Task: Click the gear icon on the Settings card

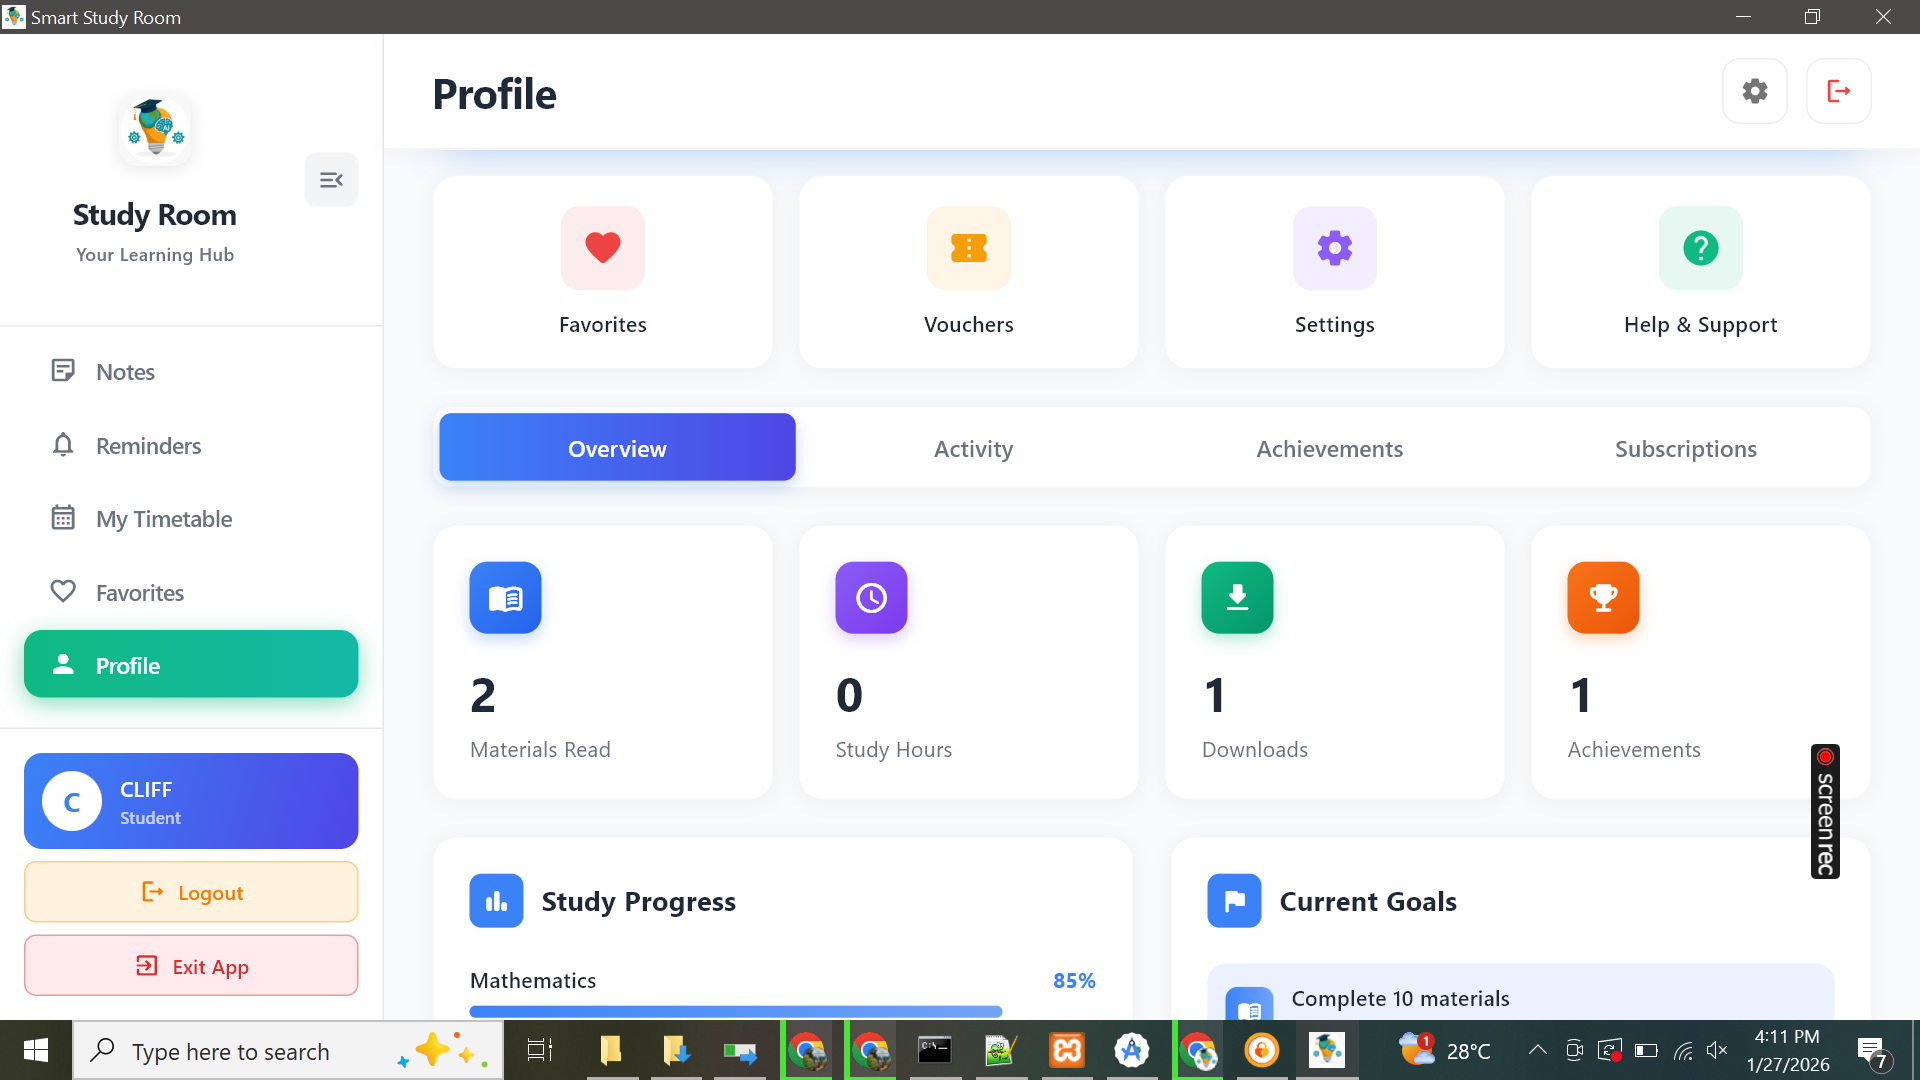Action: click(1334, 248)
